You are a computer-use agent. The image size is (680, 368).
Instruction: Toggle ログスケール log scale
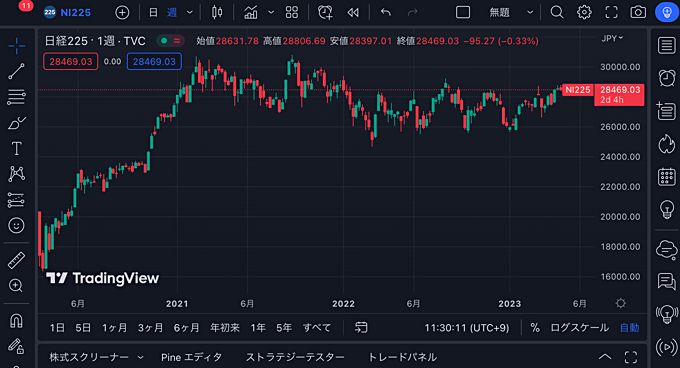point(579,328)
